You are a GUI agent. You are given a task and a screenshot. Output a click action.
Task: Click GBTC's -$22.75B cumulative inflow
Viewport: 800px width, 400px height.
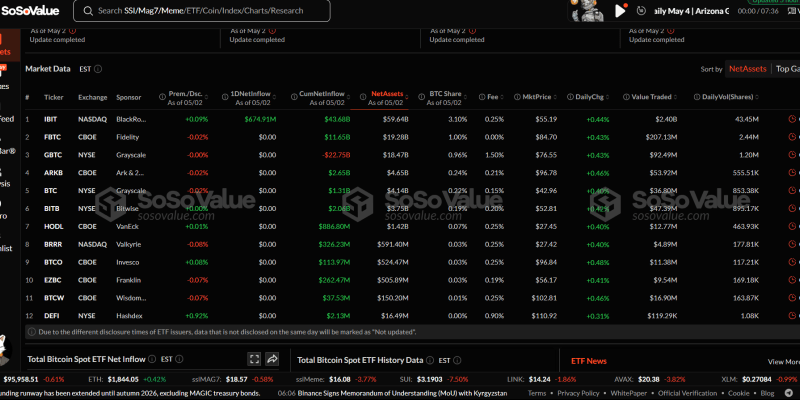click(x=336, y=155)
